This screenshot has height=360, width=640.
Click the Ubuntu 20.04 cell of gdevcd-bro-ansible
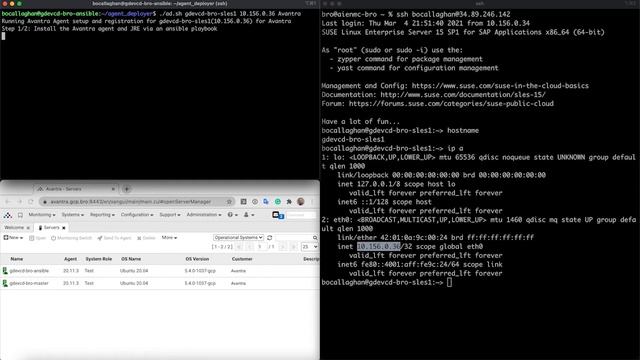tap(134, 271)
